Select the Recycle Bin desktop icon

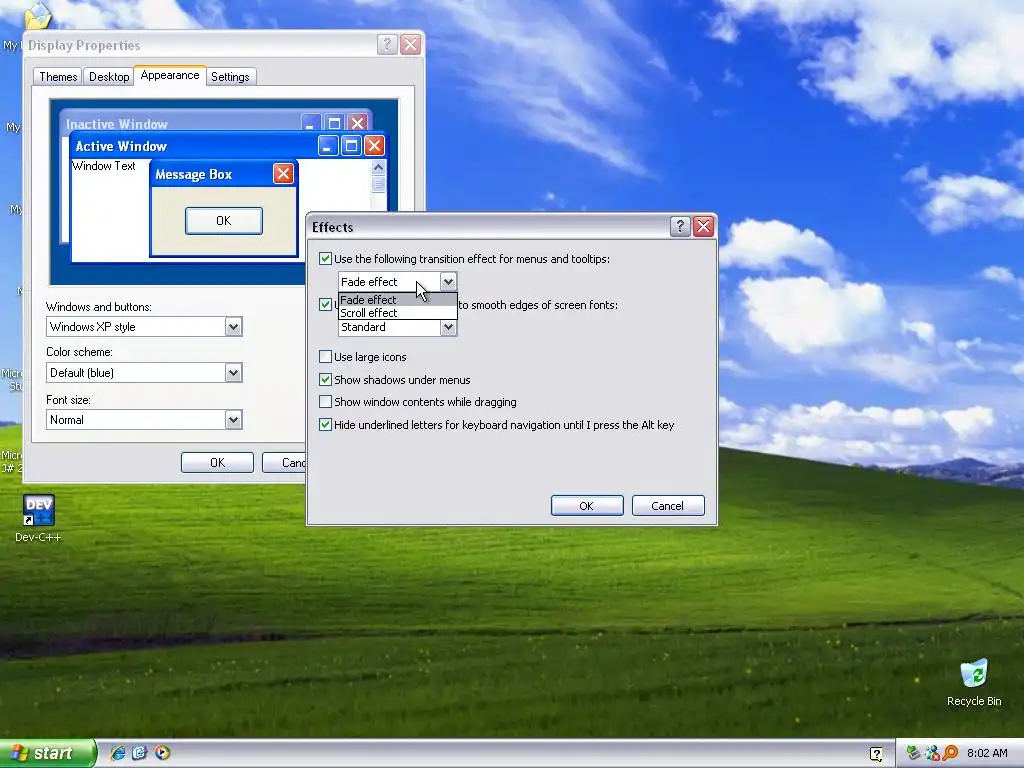pyautogui.click(x=974, y=682)
